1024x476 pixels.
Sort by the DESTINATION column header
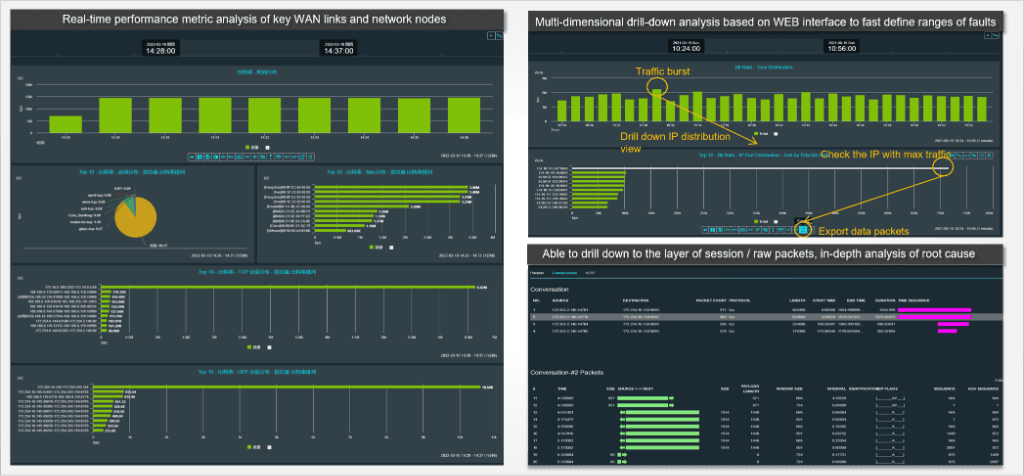tap(637, 302)
